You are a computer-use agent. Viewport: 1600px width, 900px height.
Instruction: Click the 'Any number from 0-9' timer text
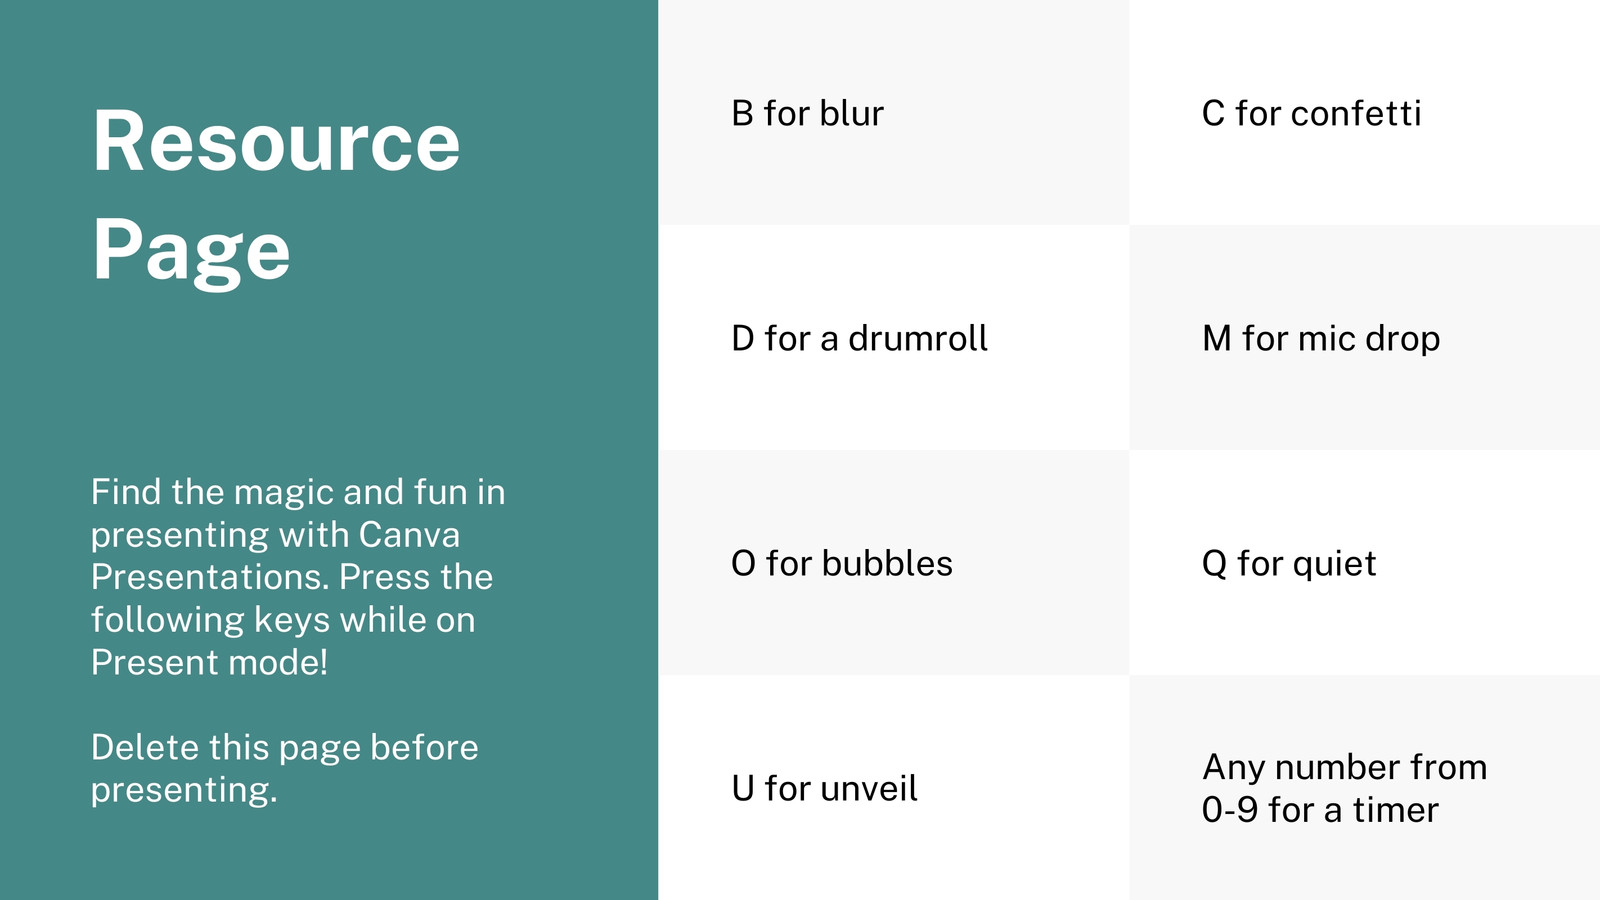[1344, 788]
